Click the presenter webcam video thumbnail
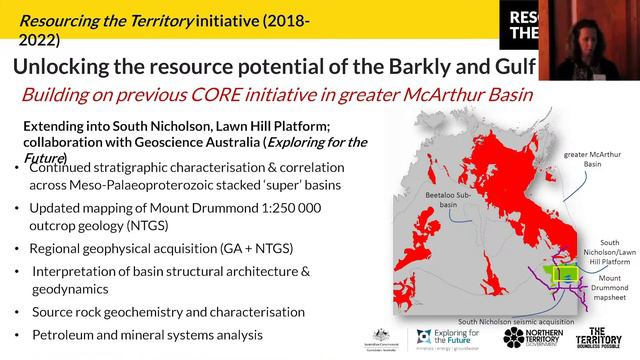This screenshot has height=360, width=640. [589, 40]
